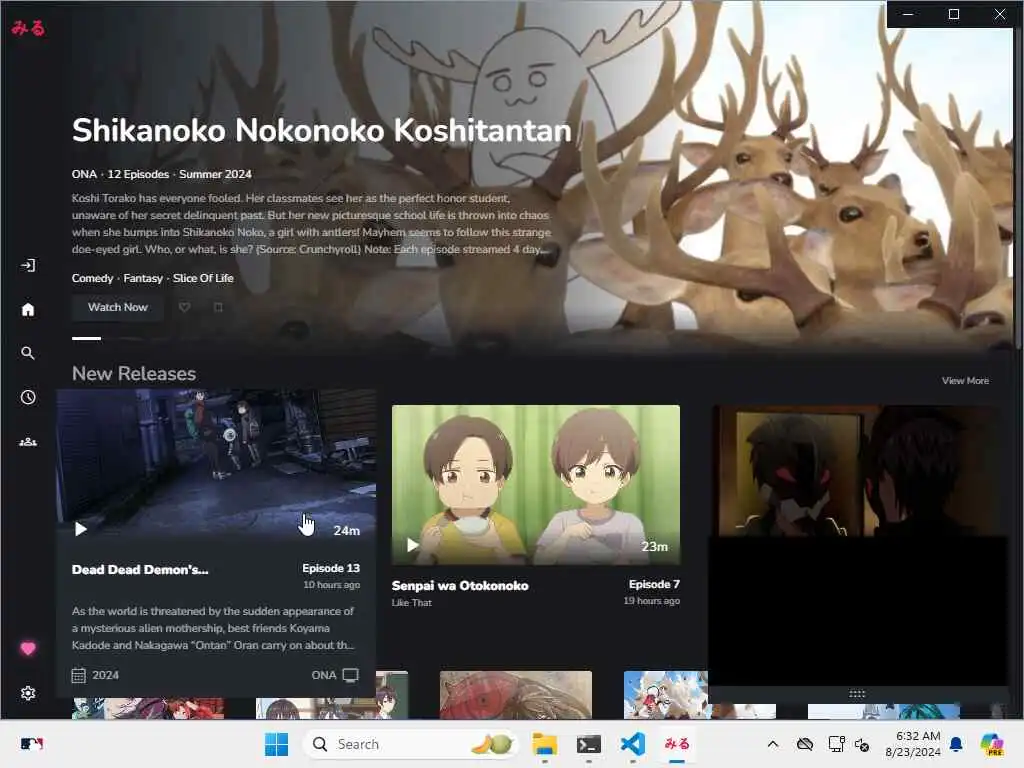Expand the hidden system tray icons

click(x=773, y=744)
